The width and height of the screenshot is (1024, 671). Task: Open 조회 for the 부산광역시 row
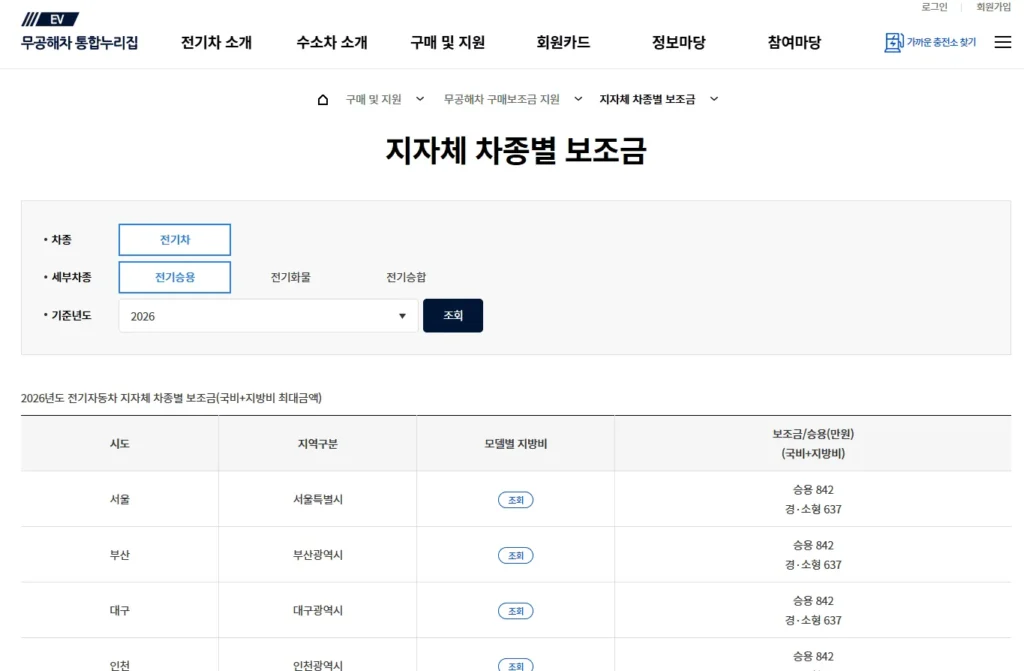pos(515,555)
